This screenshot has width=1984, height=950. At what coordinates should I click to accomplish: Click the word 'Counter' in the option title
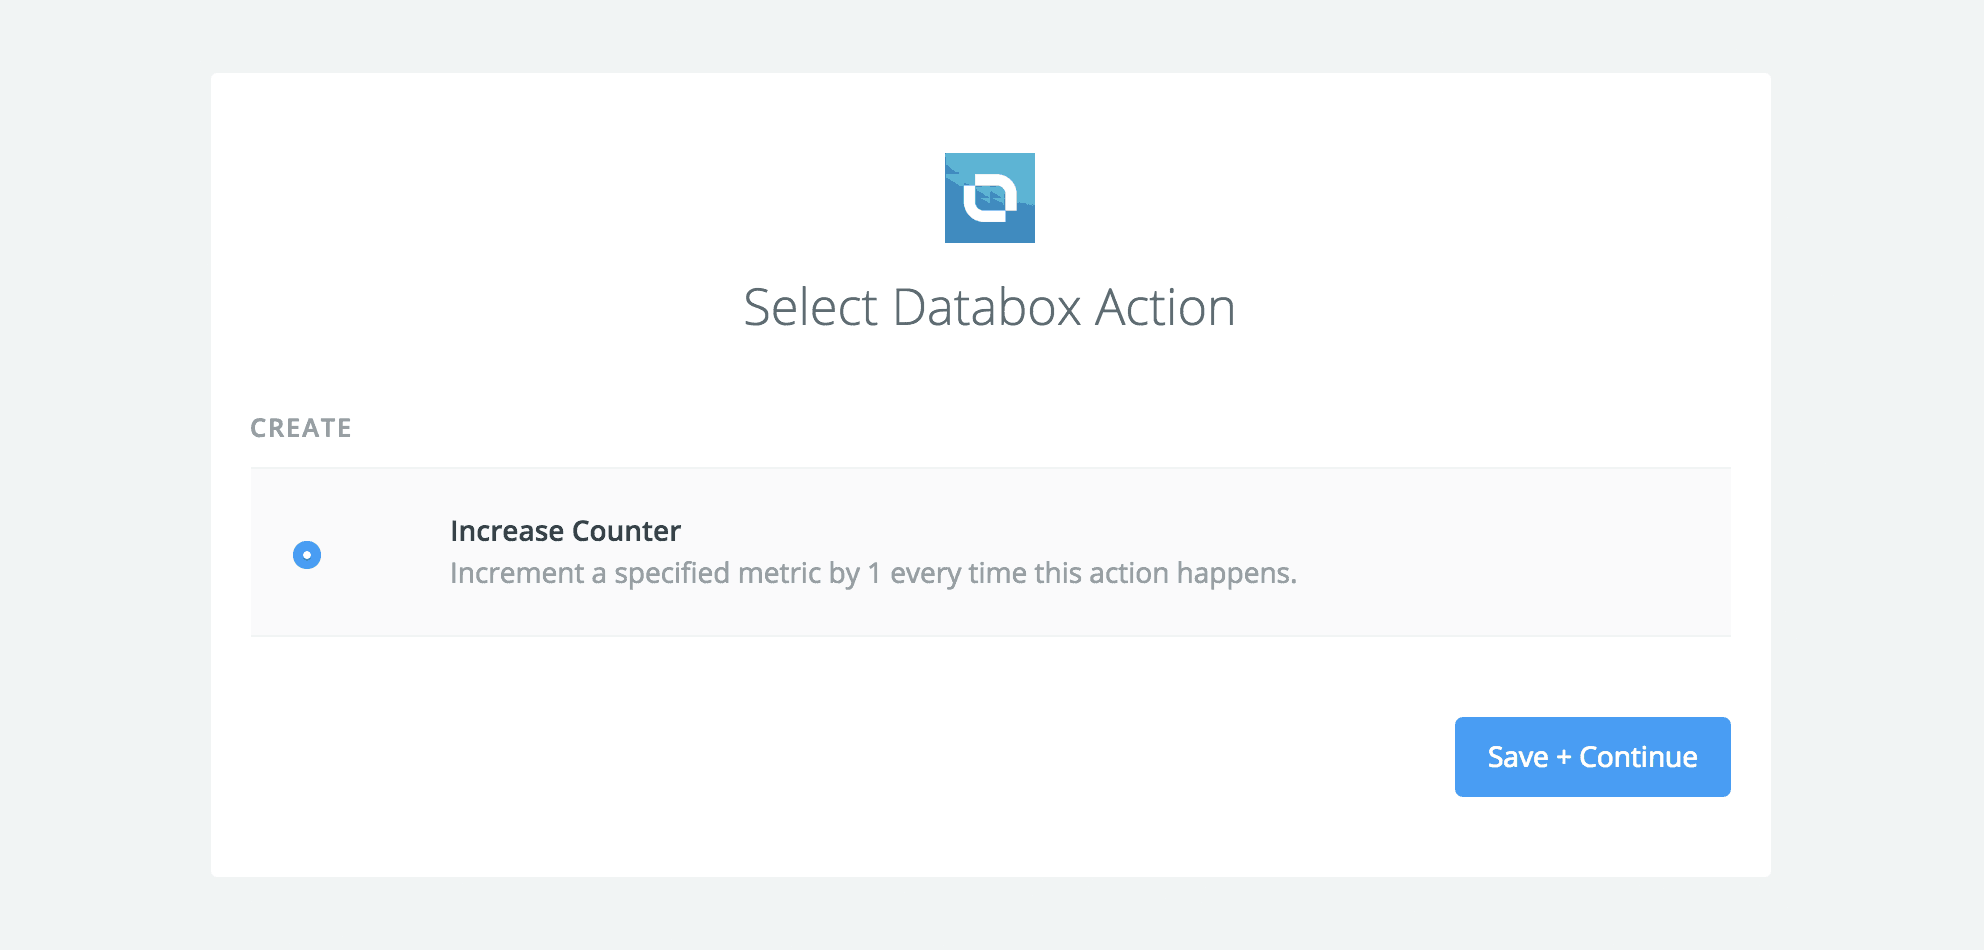626,531
